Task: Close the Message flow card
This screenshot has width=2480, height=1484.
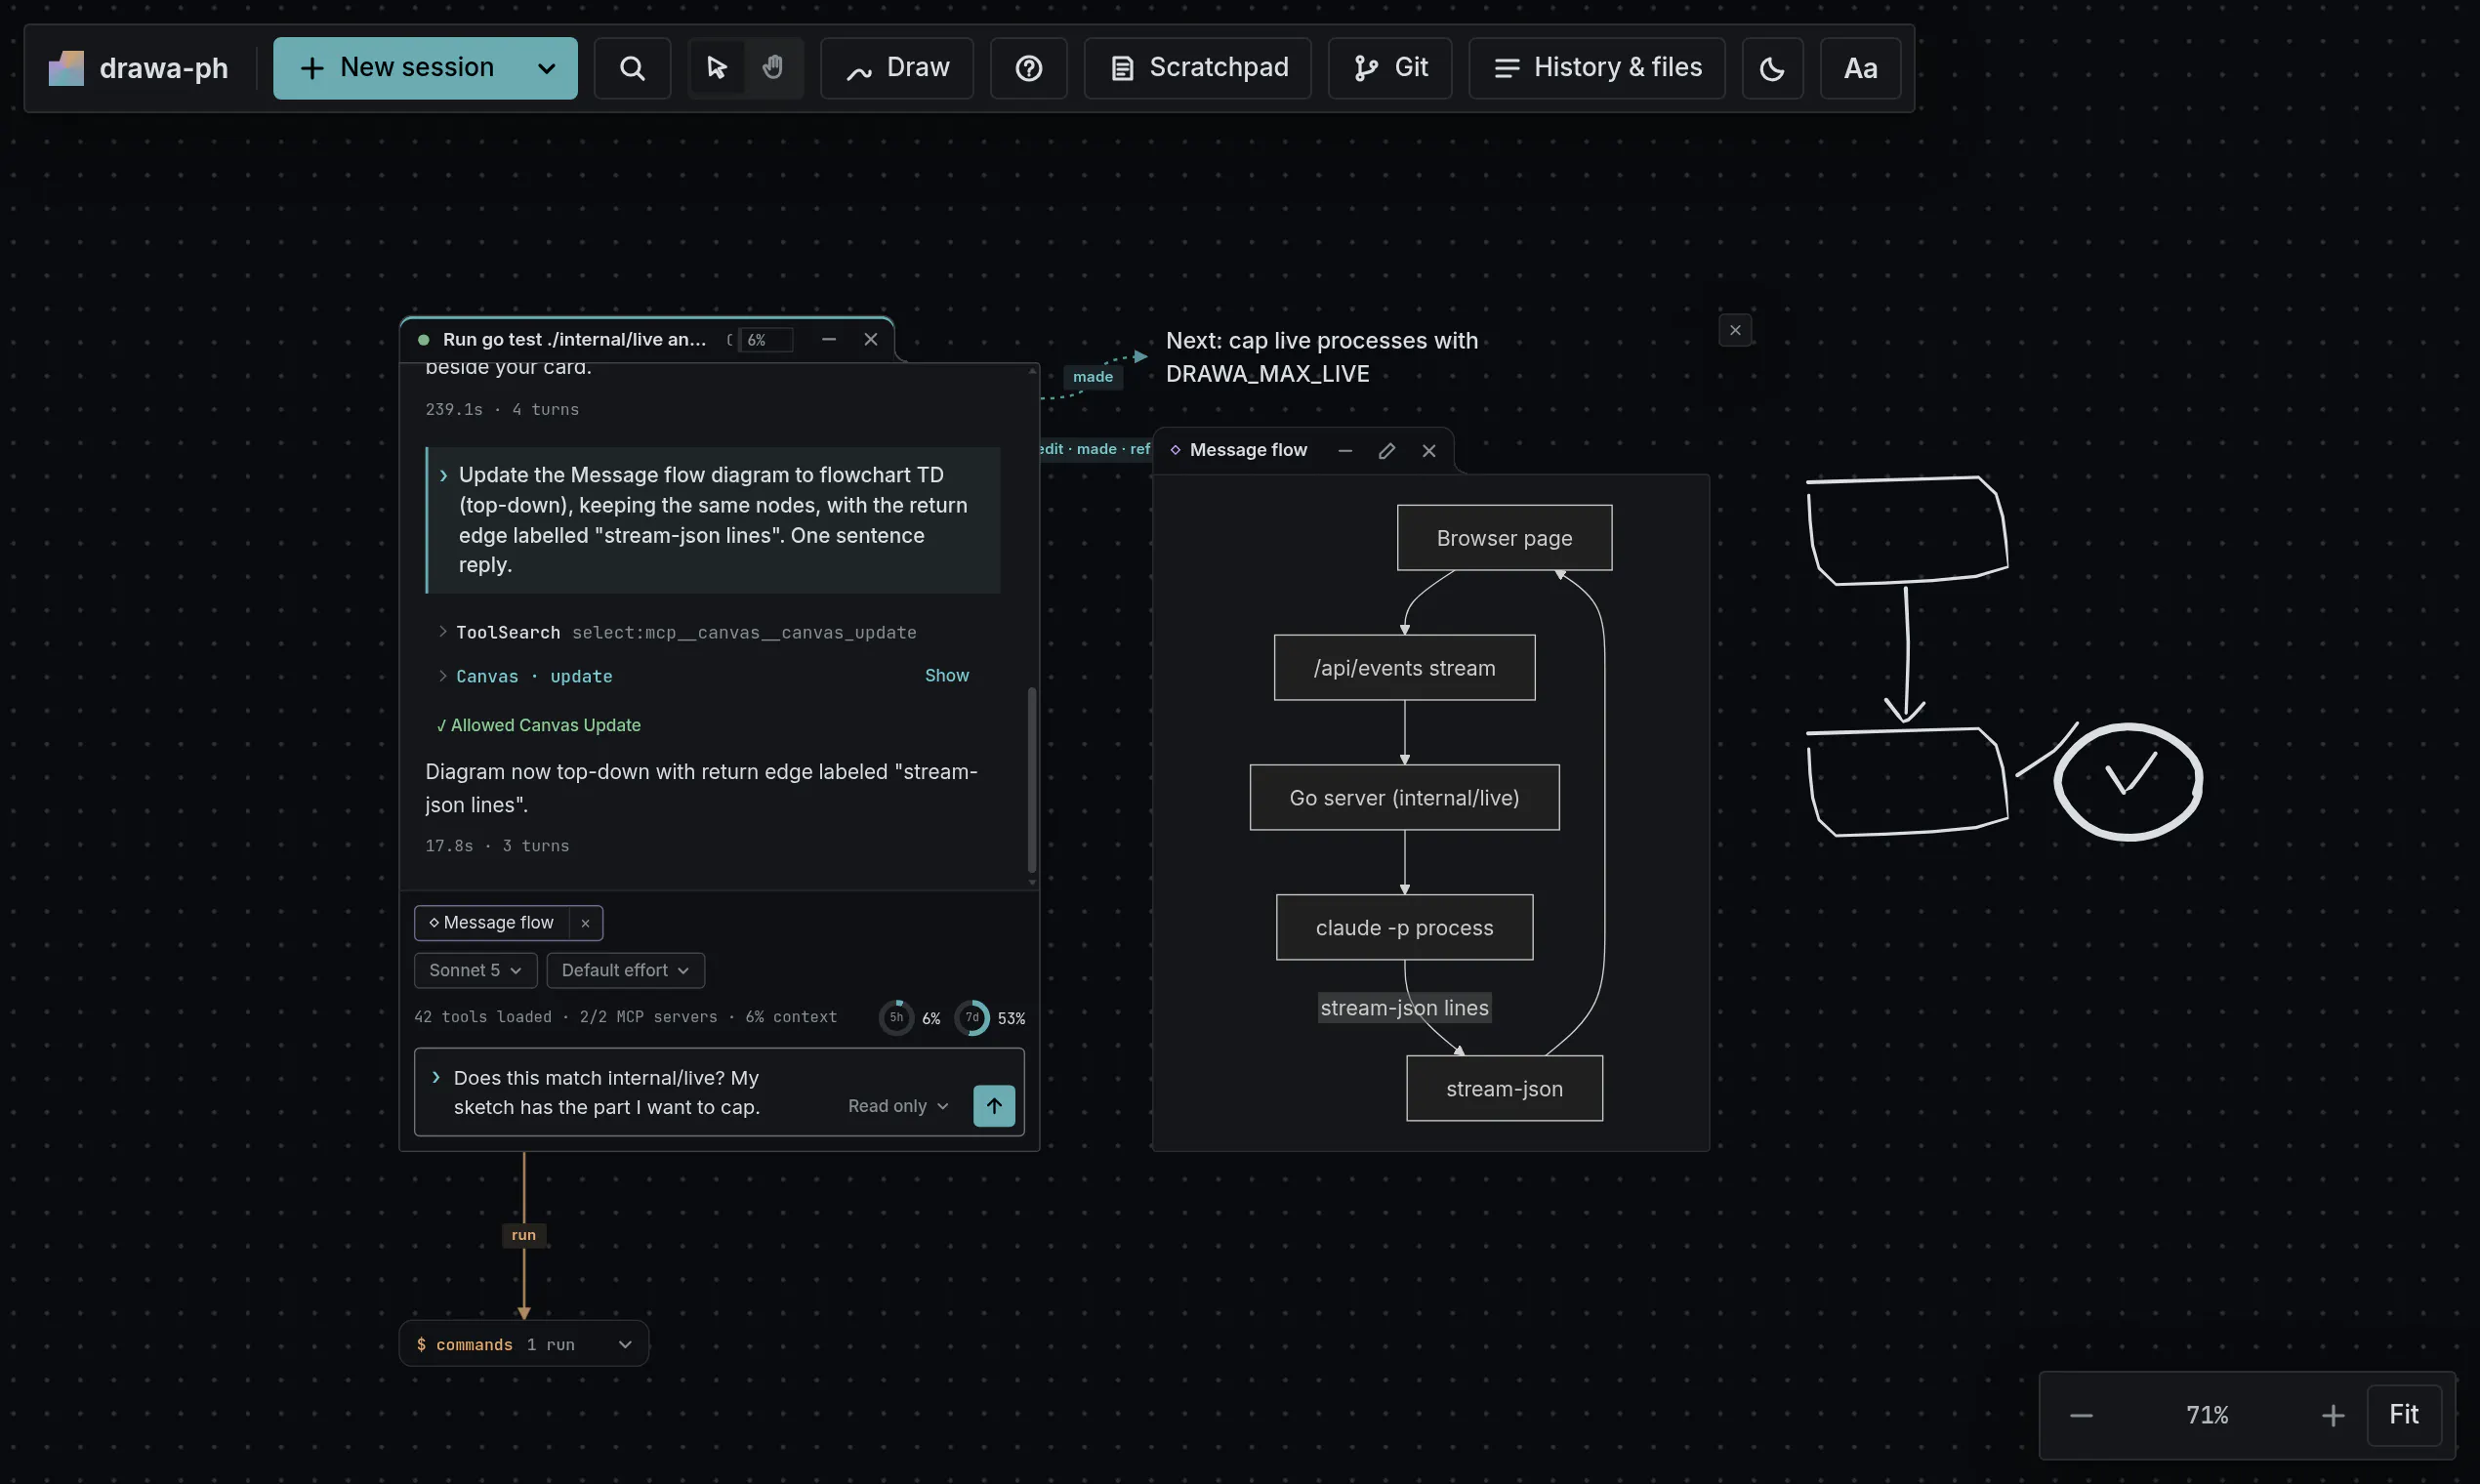Action: coord(1429,451)
